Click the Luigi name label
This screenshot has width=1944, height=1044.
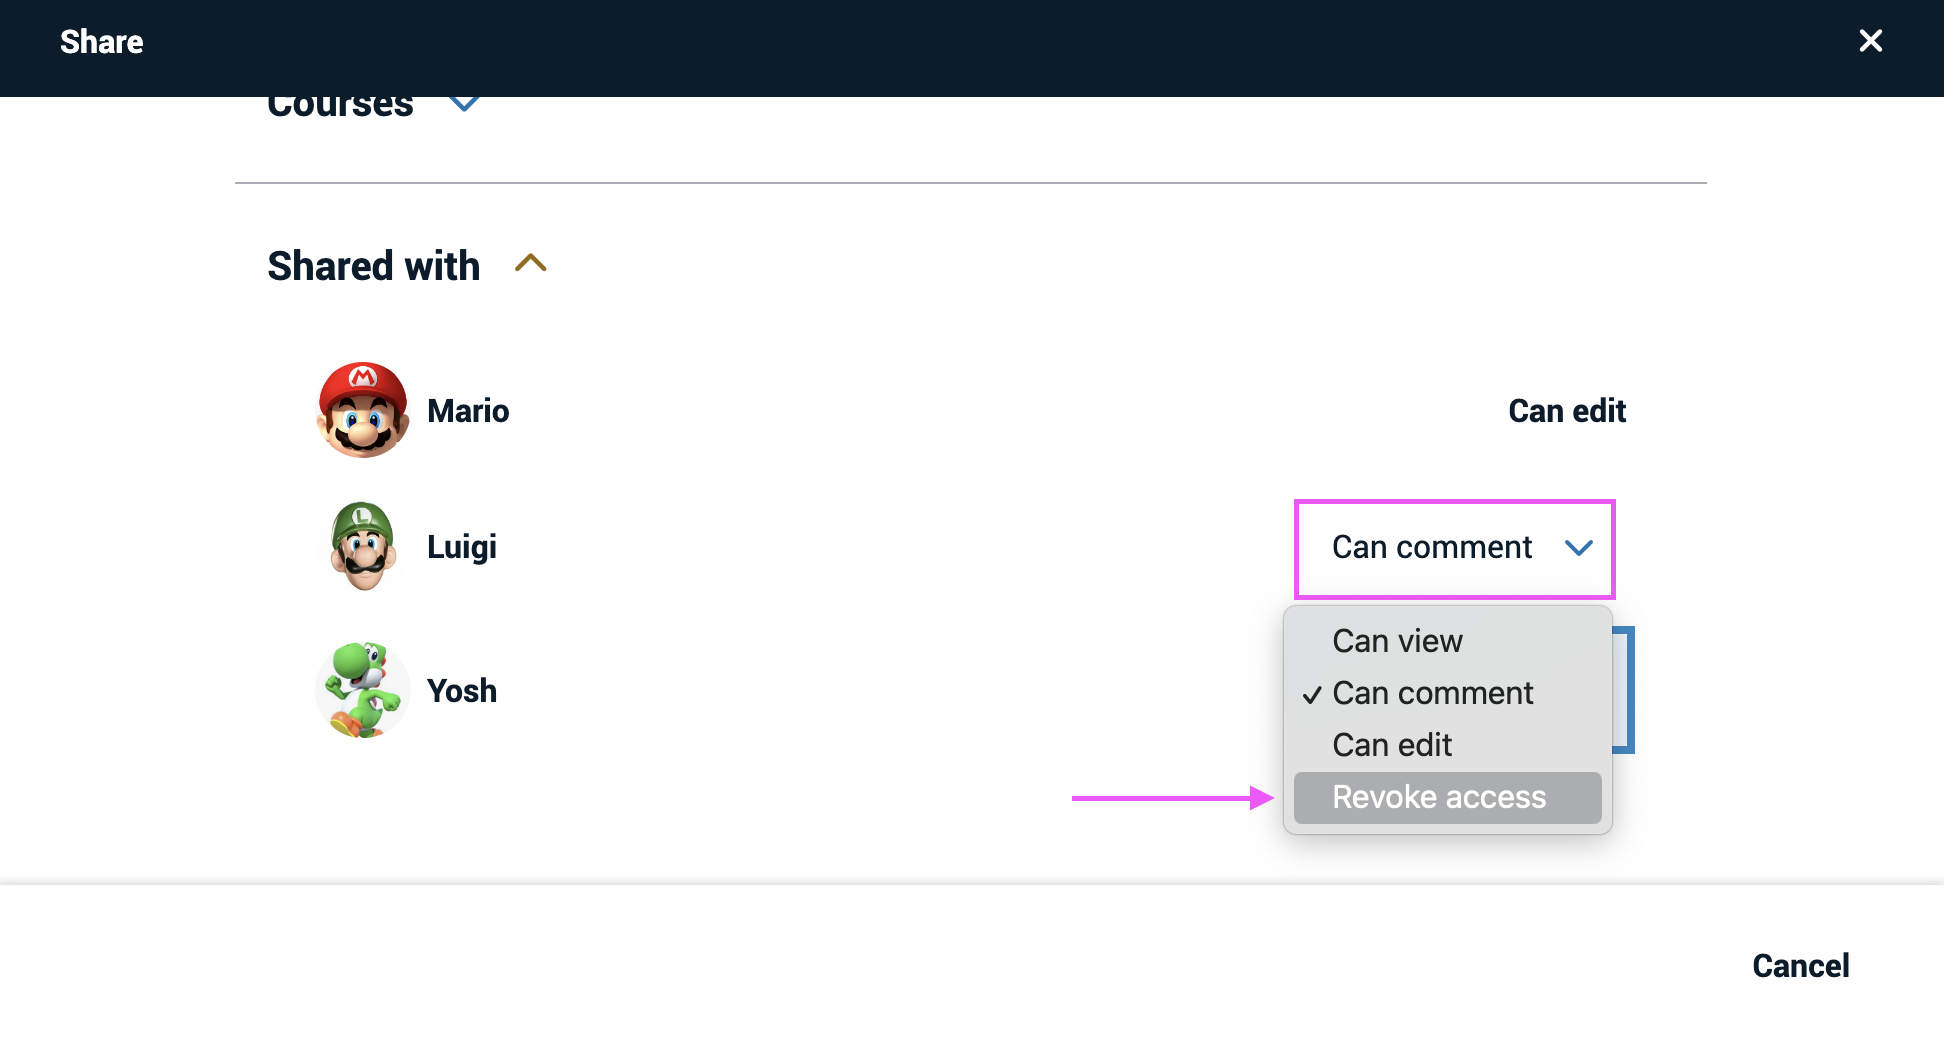pos(462,548)
